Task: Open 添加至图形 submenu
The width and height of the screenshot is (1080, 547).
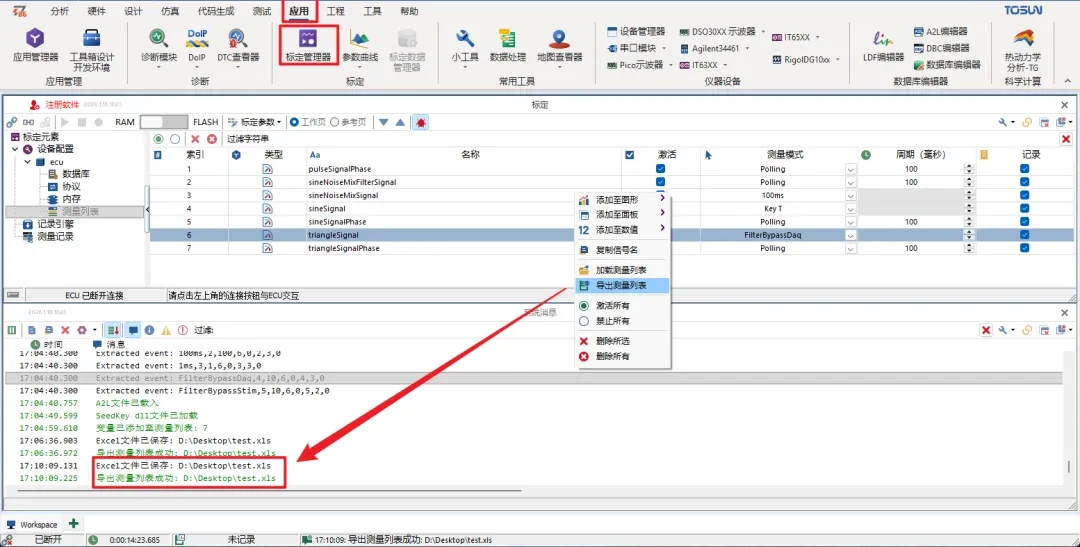Action: [x=623, y=200]
